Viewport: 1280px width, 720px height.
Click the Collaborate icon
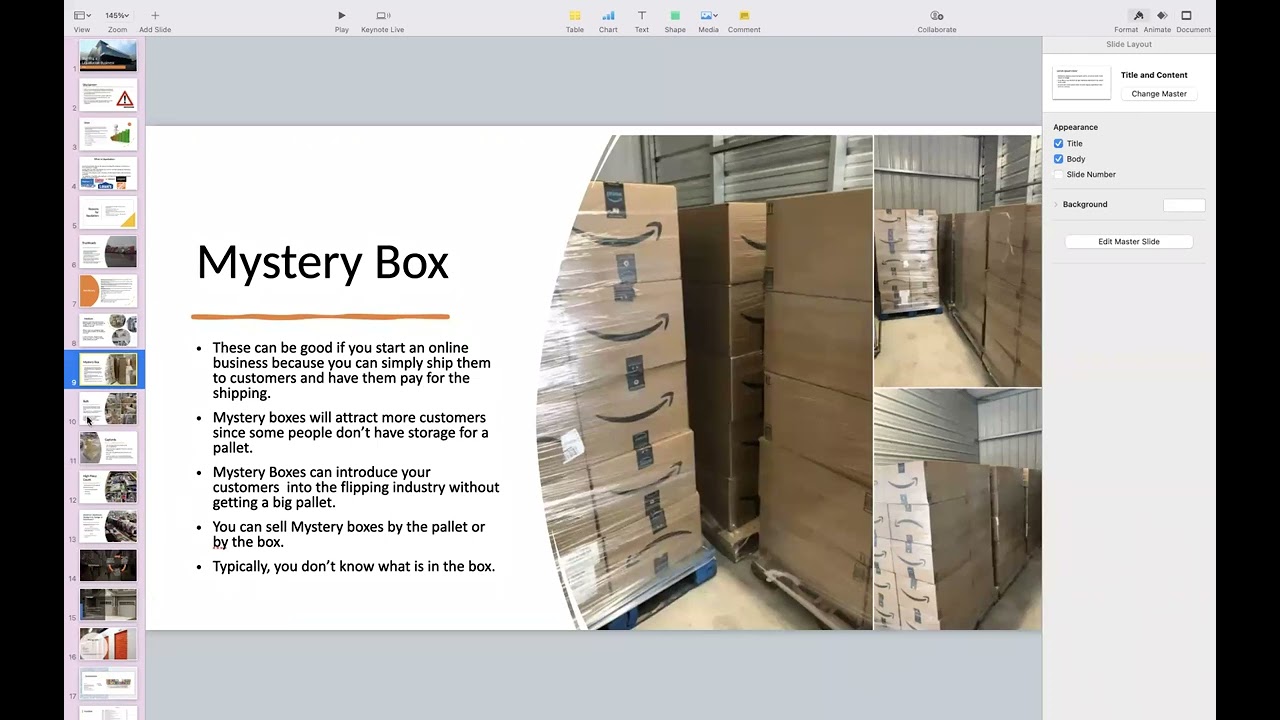[937, 15]
